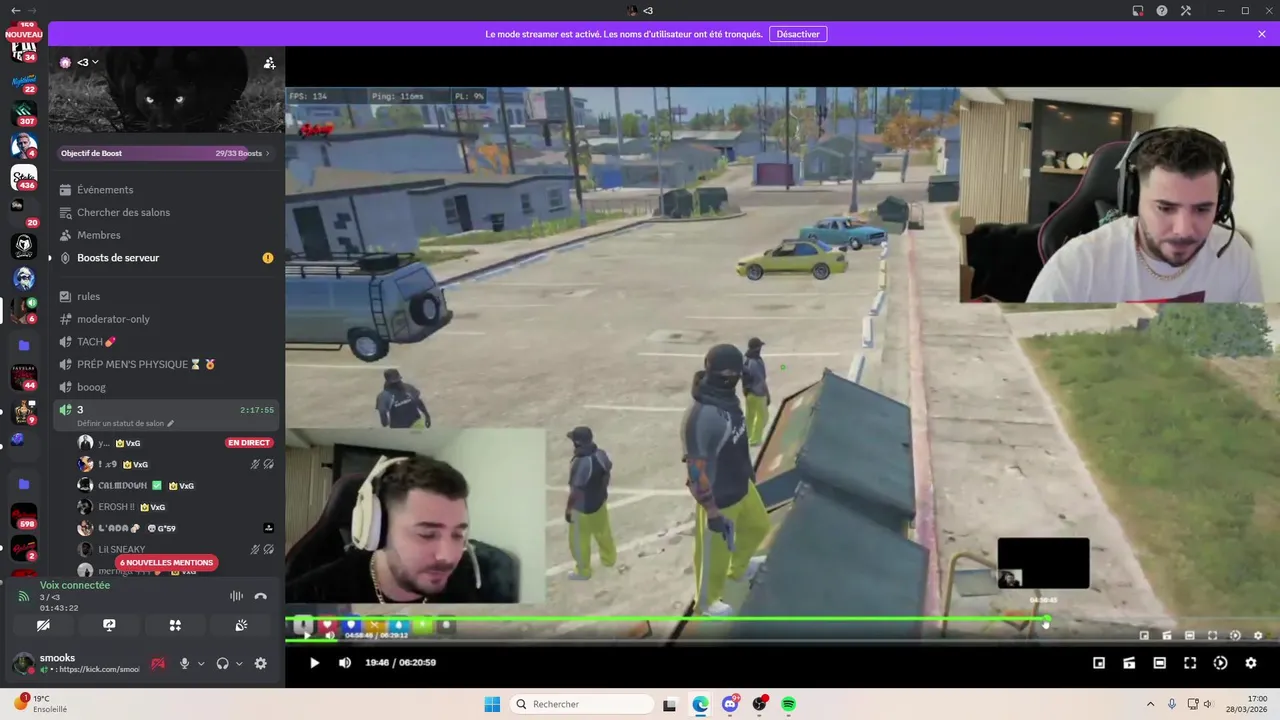Click the Windows Start button
The height and width of the screenshot is (720, 1280).
(x=492, y=704)
